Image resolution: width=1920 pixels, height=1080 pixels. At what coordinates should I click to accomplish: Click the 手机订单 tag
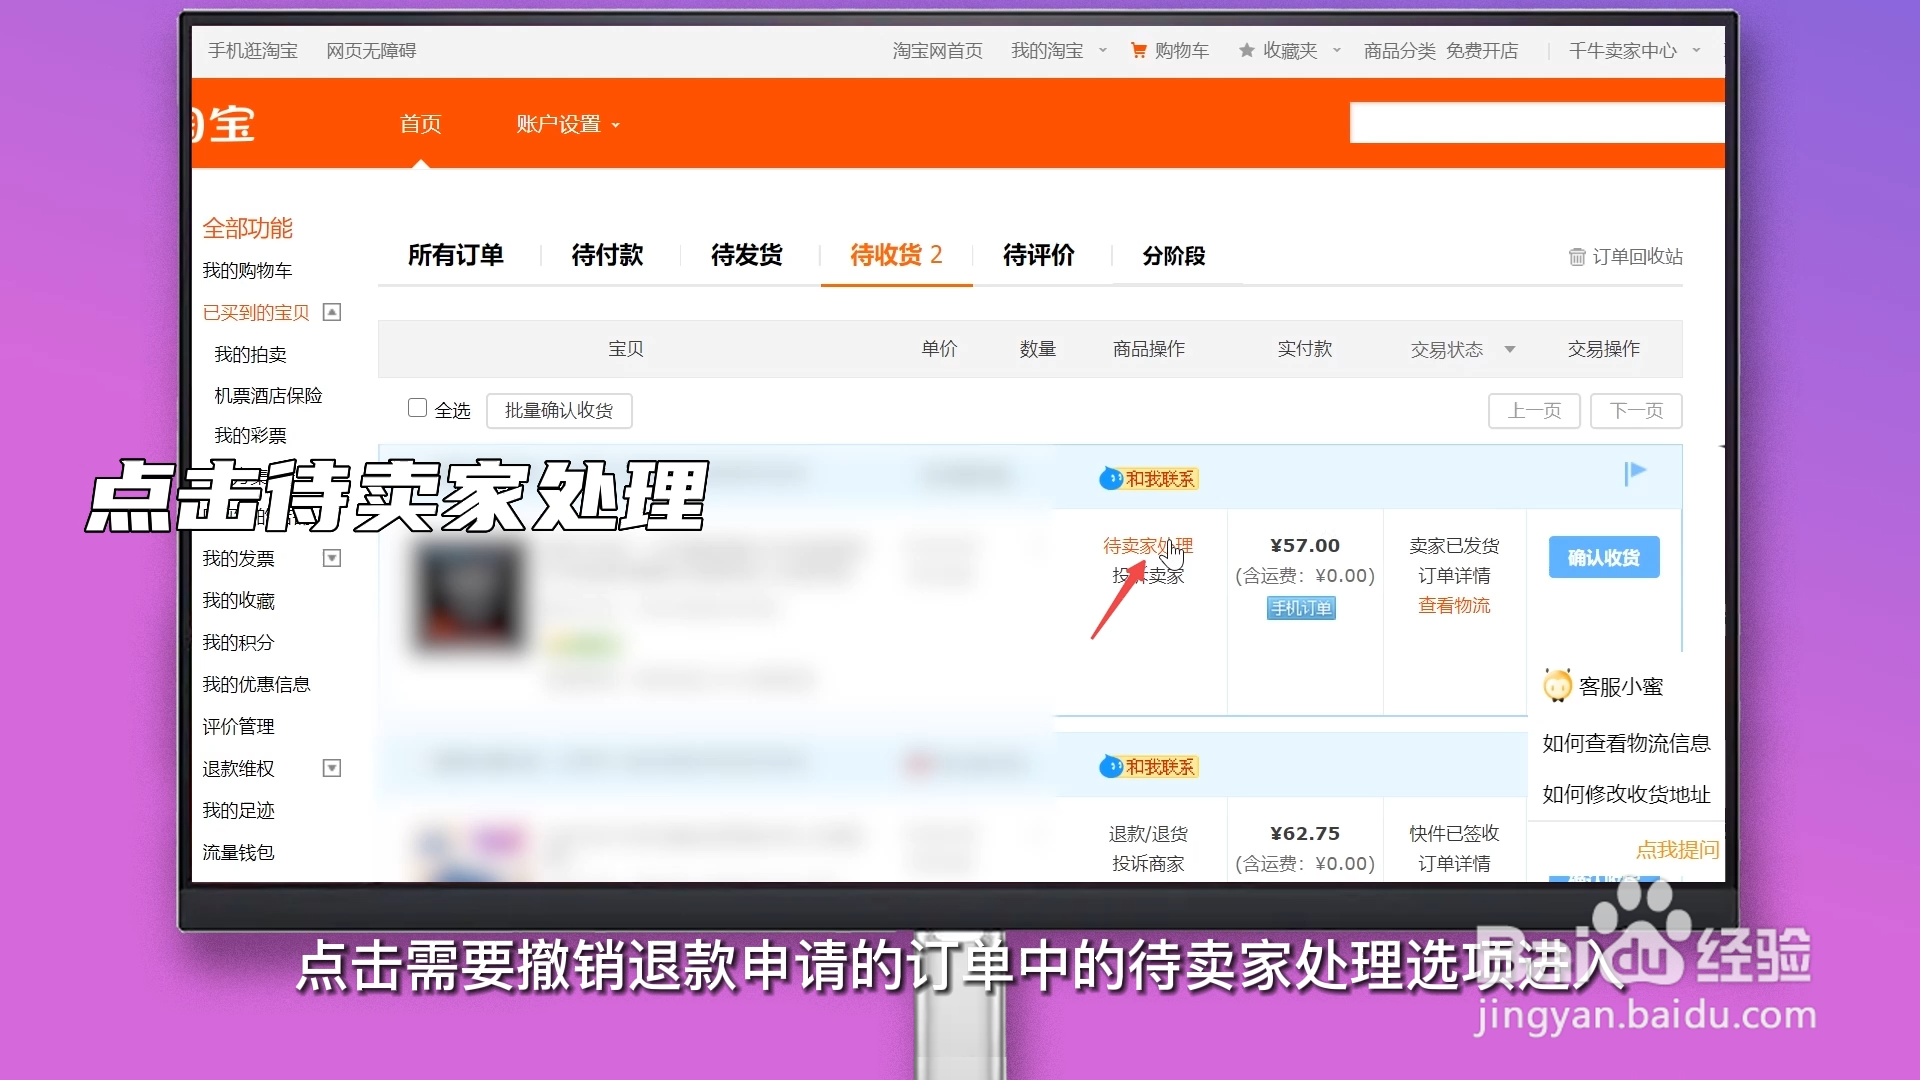(1301, 608)
